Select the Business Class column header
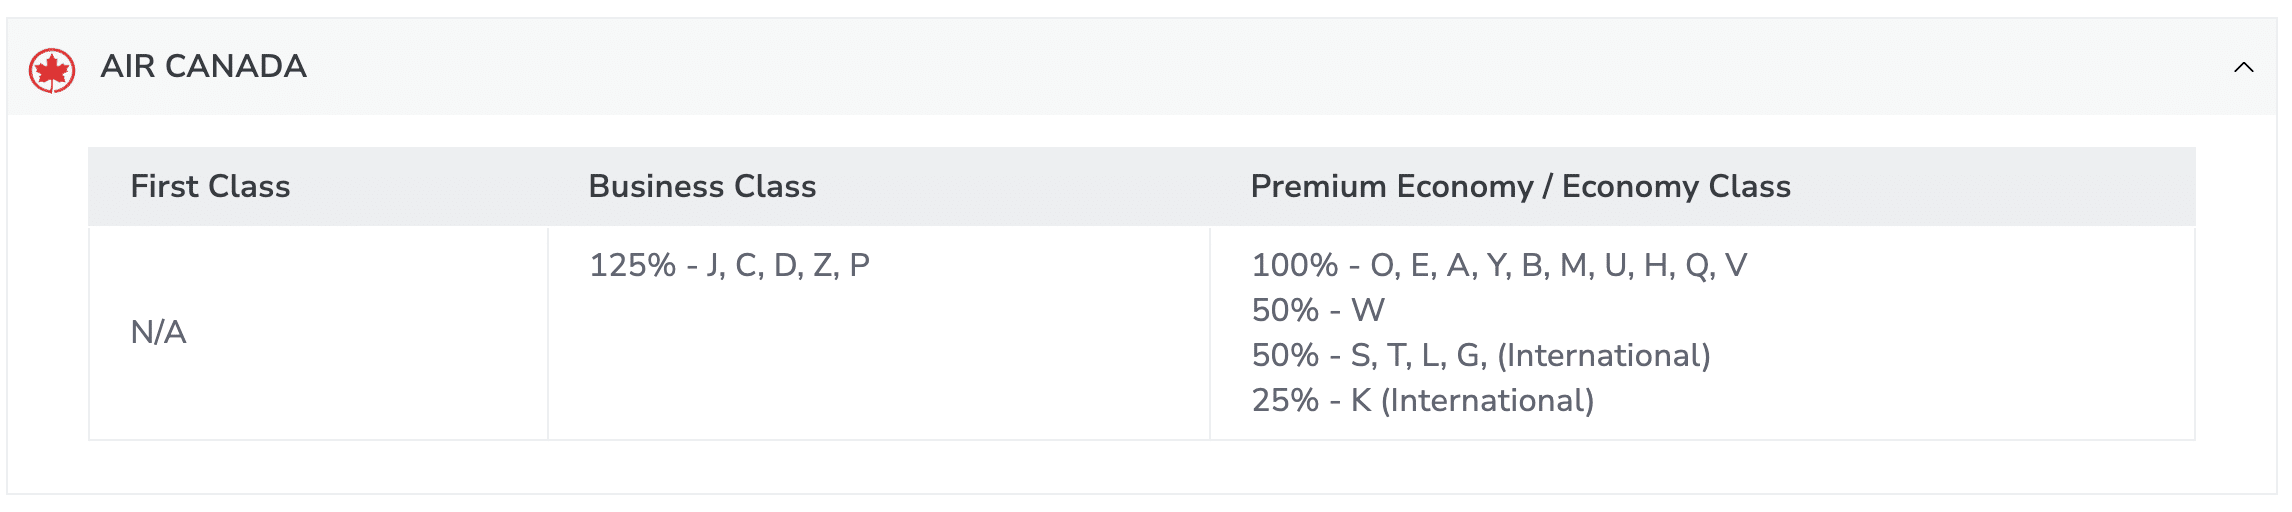The width and height of the screenshot is (2292, 512). [702, 186]
